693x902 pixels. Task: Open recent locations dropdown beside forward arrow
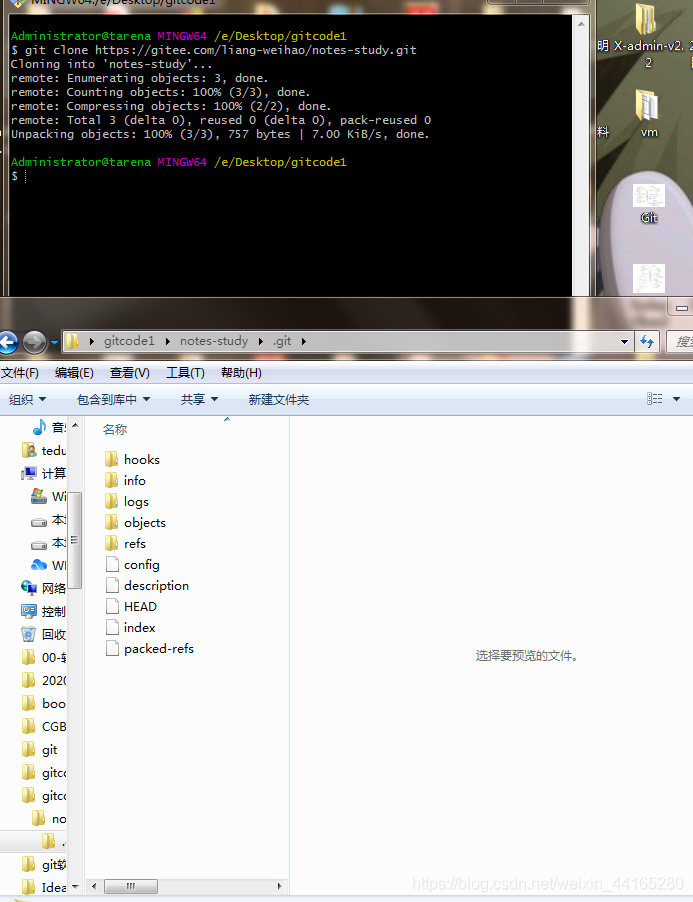[x=54, y=342]
